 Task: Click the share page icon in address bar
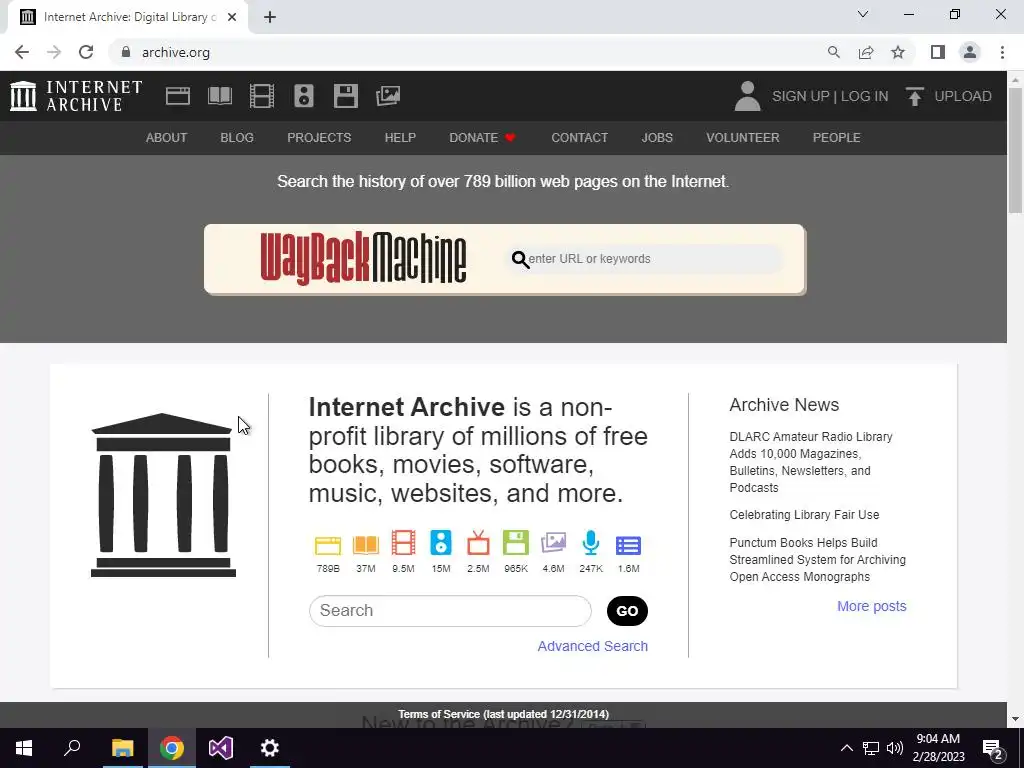tap(866, 52)
